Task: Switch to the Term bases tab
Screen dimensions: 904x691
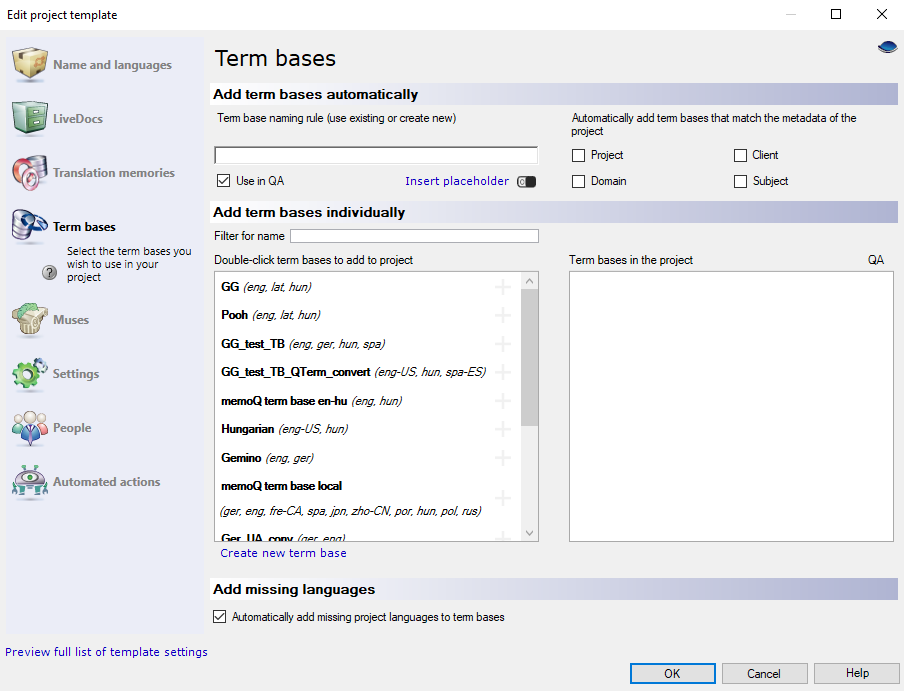Action: pos(84,227)
